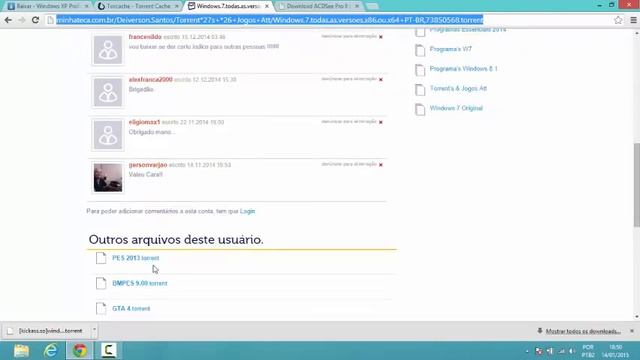Screen dimensions: 640x360
Task: Close the downloads bar
Action: (632, 331)
